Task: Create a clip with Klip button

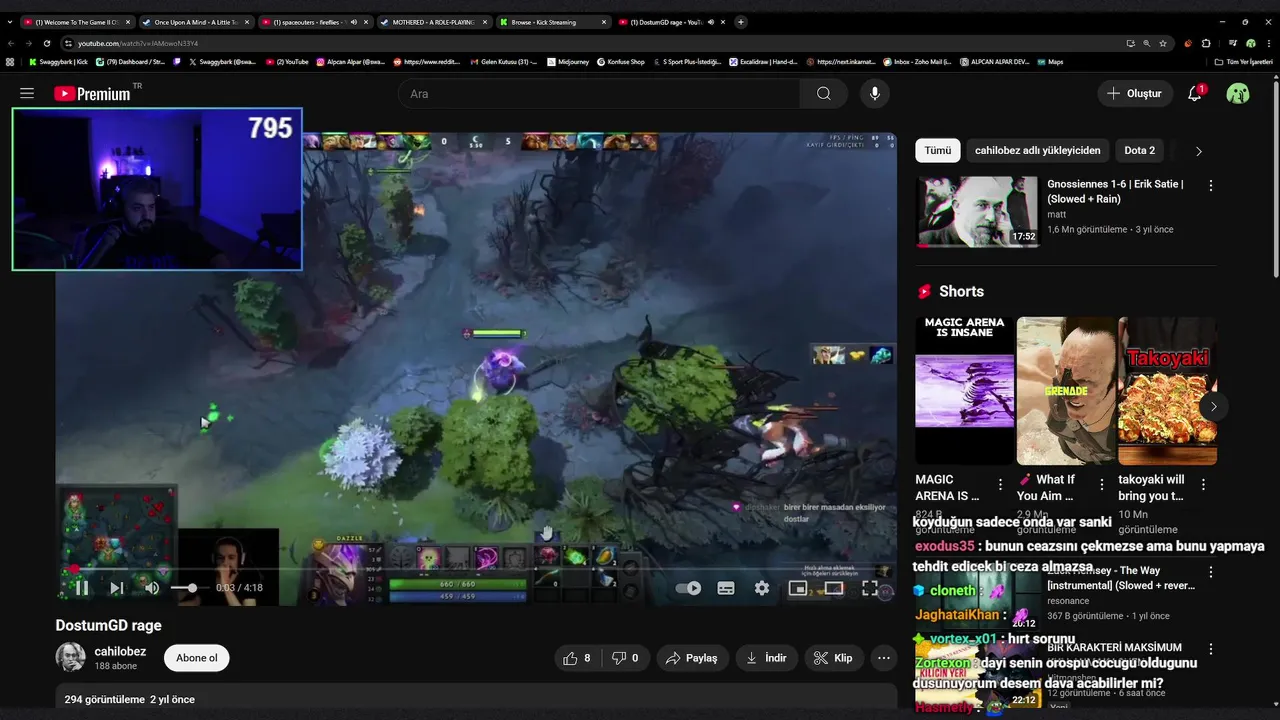Action: 833,658
